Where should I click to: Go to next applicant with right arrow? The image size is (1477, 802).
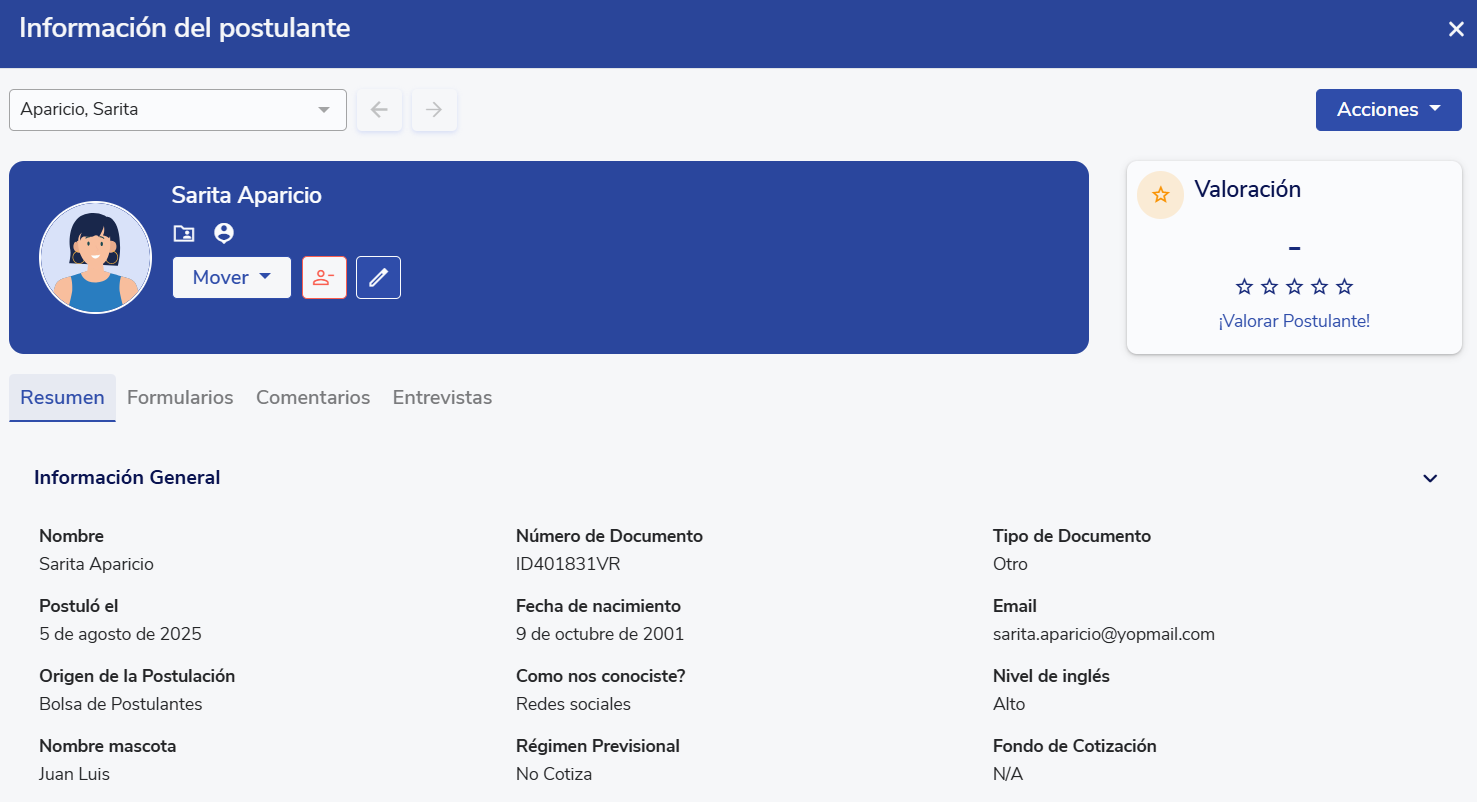coord(434,110)
